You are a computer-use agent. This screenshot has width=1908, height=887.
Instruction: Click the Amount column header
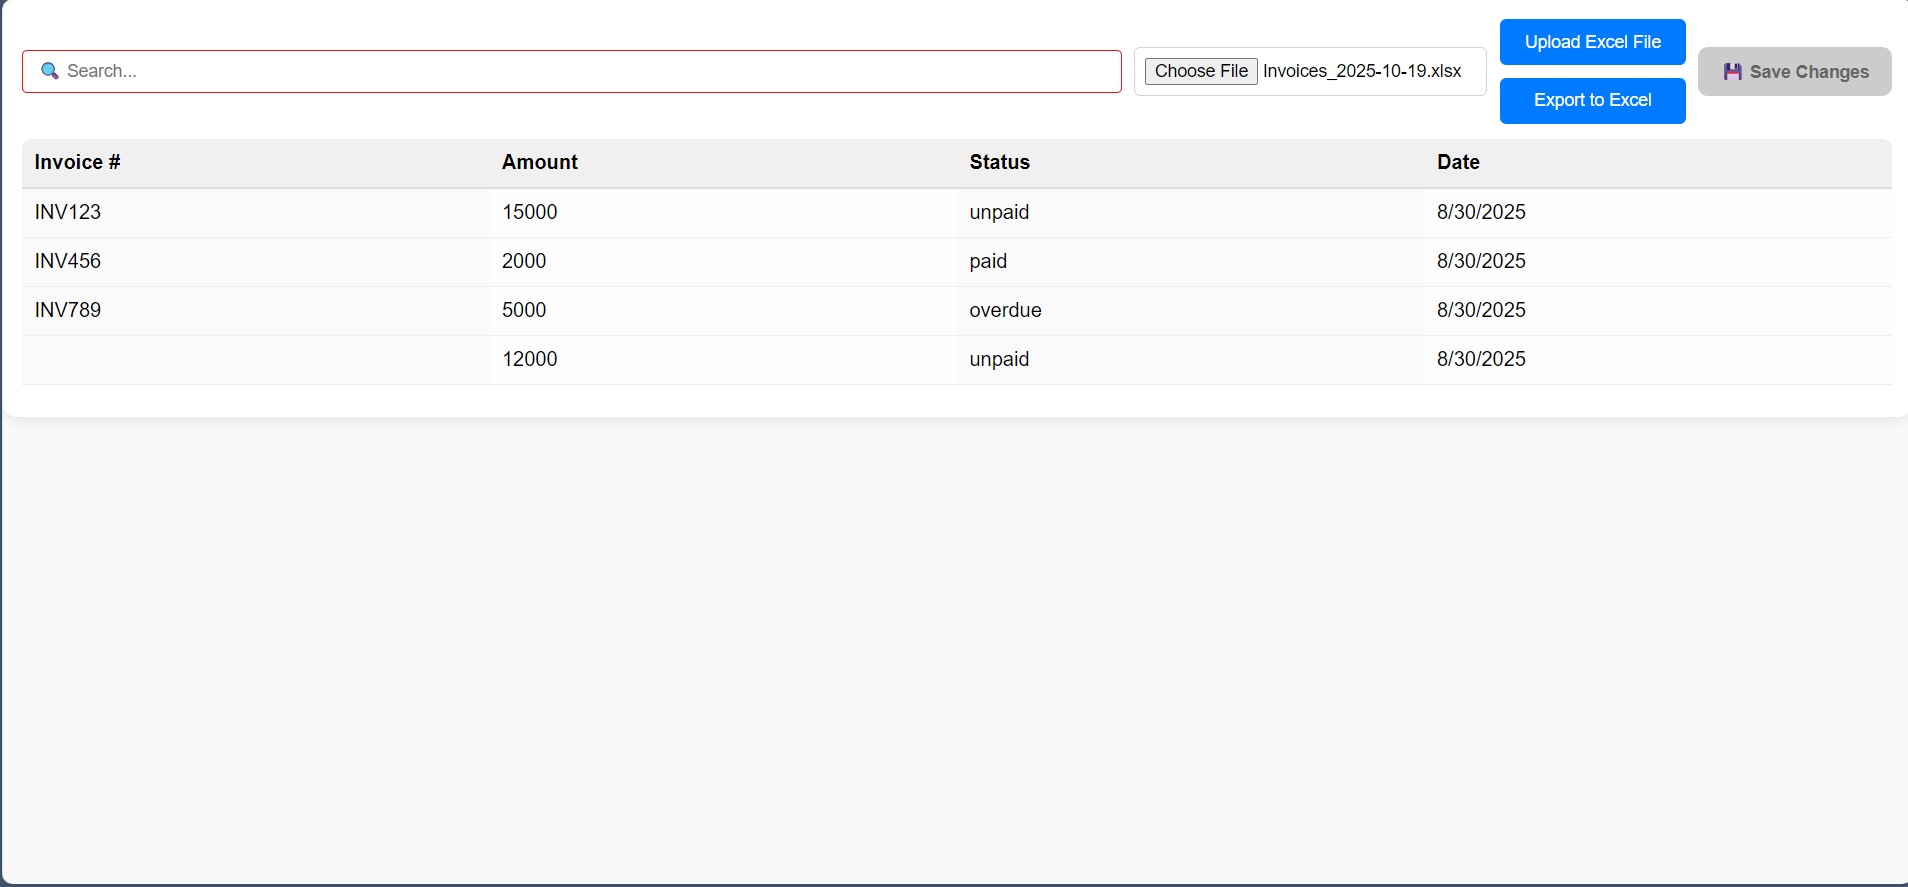pos(539,162)
